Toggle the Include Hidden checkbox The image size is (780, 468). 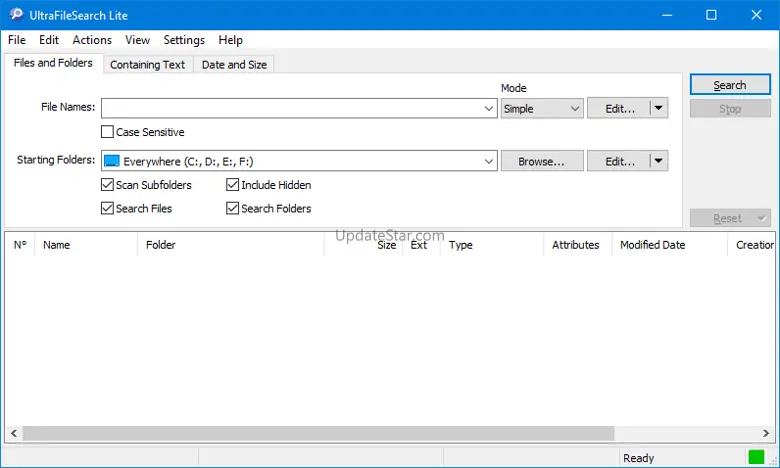(233, 185)
